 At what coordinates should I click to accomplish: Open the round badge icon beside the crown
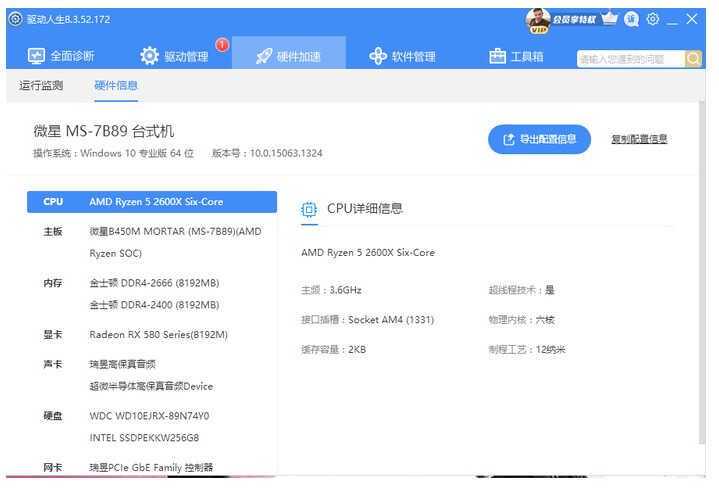[x=631, y=19]
